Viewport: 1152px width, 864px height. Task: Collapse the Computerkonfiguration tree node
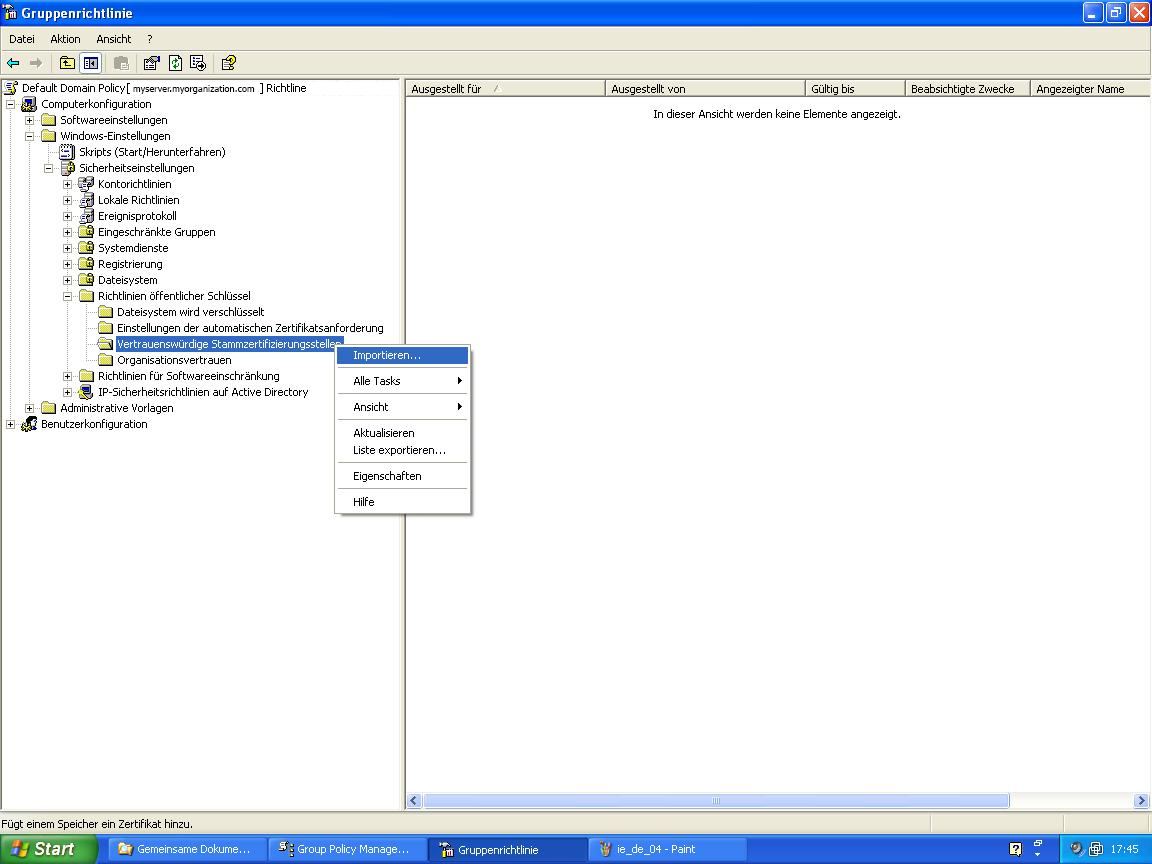point(11,104)
